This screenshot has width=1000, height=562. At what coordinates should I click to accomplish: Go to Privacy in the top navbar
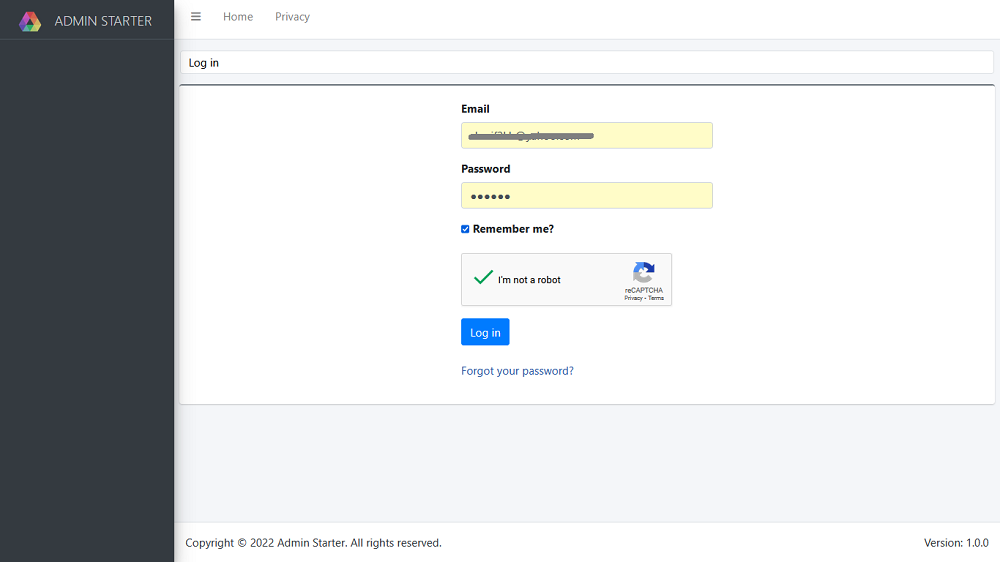[292, 17]
